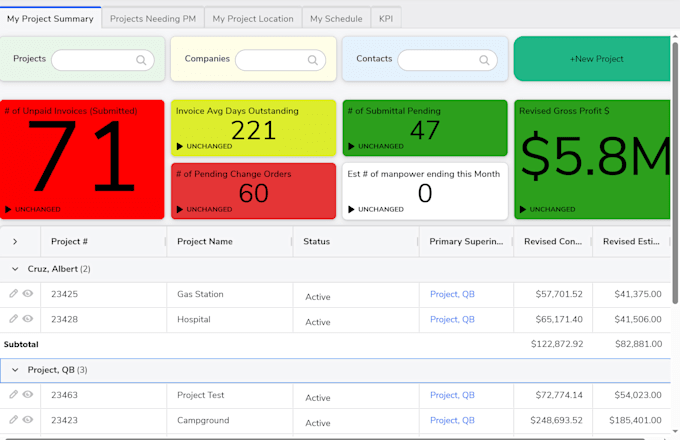Click edit pencil for Campground project

pyautogui.click(x=13, y=419)
